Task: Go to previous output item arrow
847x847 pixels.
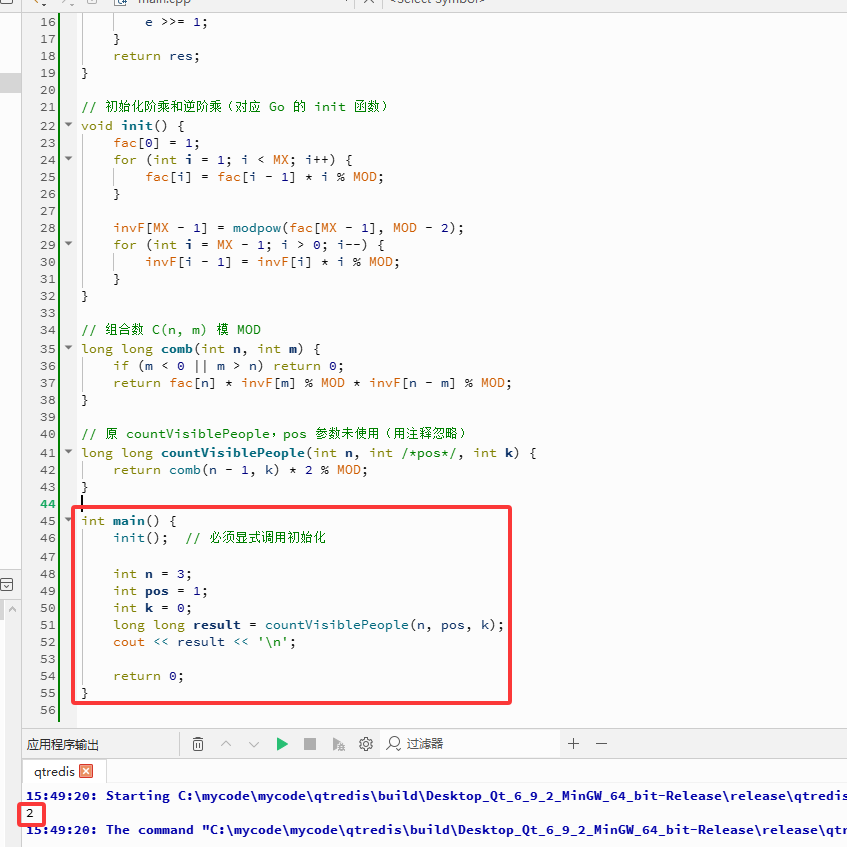Action: pyautogui.click(x=226, y=744)
